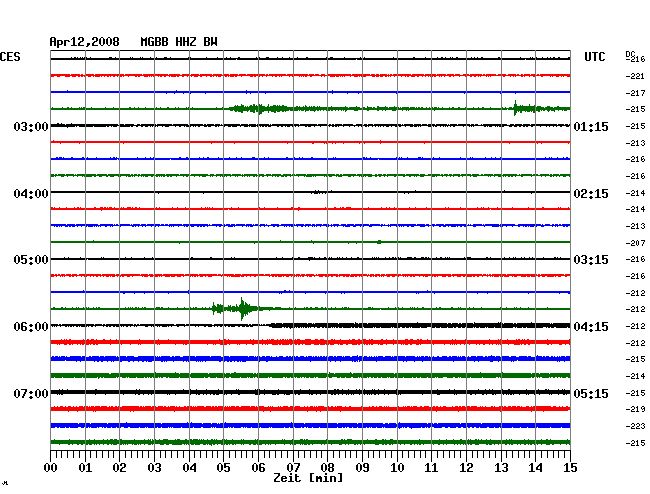Click the 02:15 UTC time label
The image size is (650, 494).
tap(591, 194)
